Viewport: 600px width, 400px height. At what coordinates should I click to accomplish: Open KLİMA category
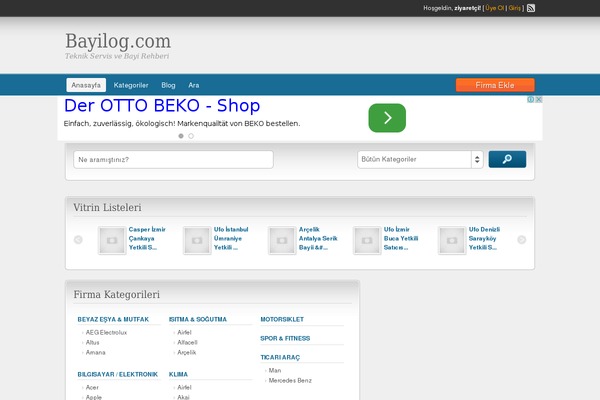tap(178, 374)
